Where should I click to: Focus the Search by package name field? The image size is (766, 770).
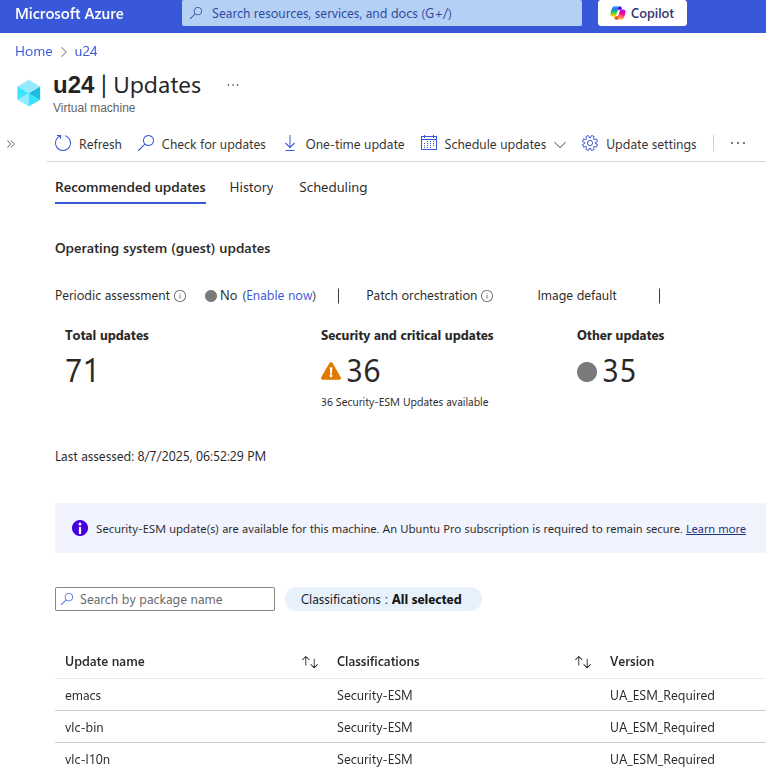point(164,599)
